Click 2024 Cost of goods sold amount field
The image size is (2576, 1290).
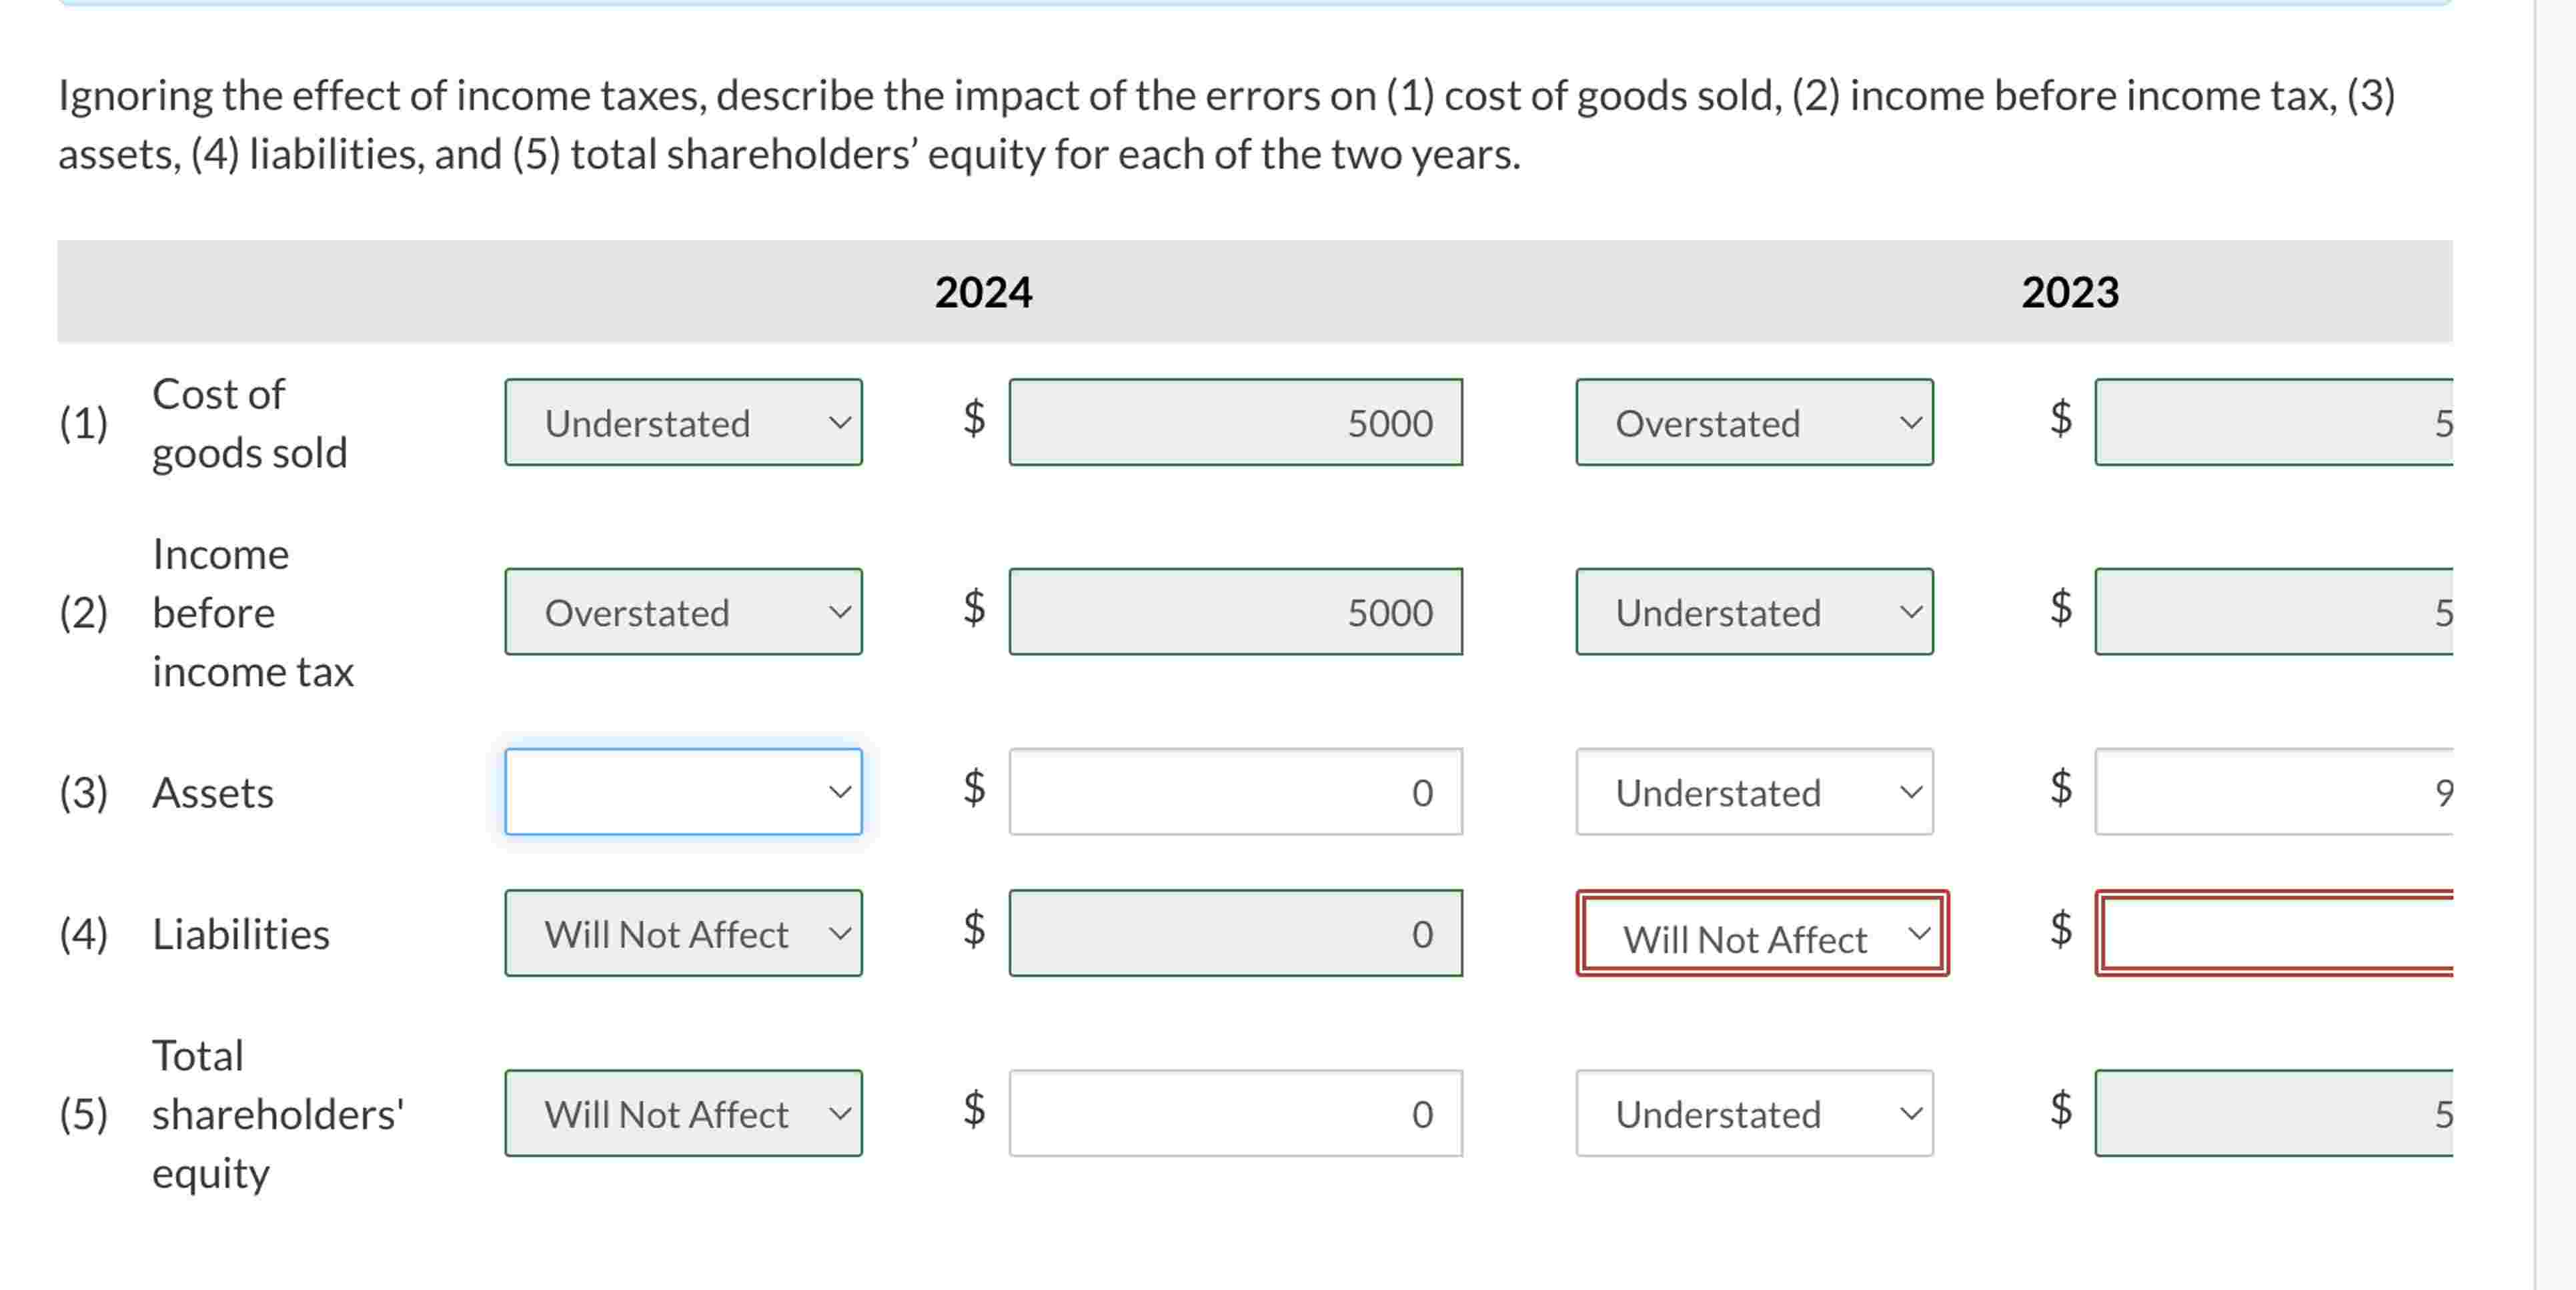[x=1235, y=422]
